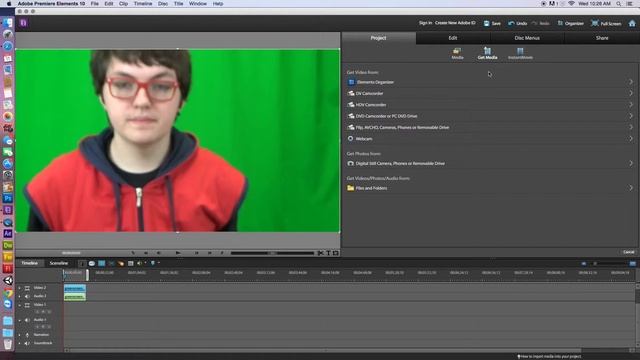
Task: Expand the Narration track
Action: 19,335
